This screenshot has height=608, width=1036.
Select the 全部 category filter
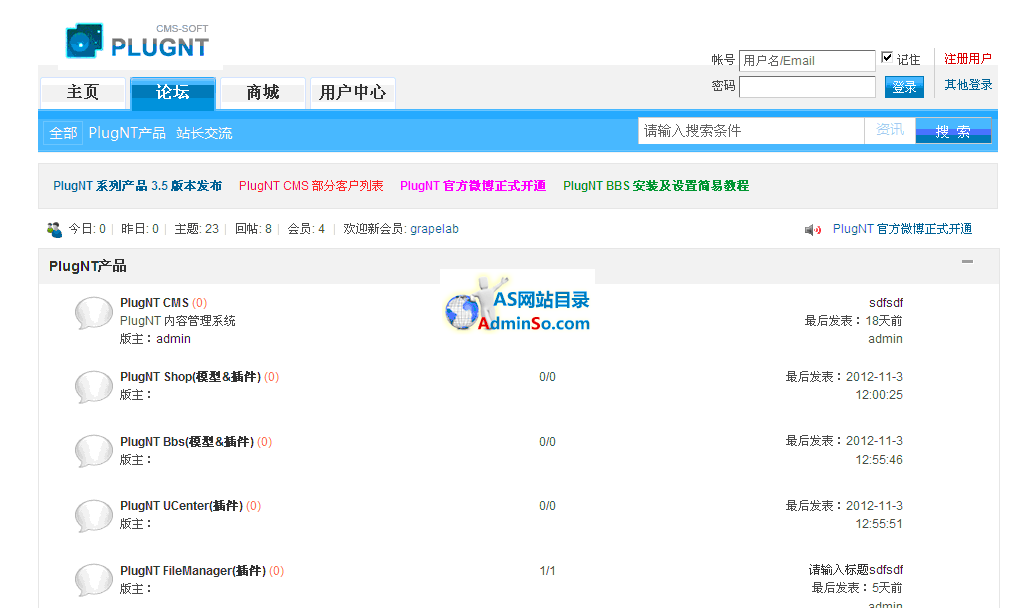point(63,133)
